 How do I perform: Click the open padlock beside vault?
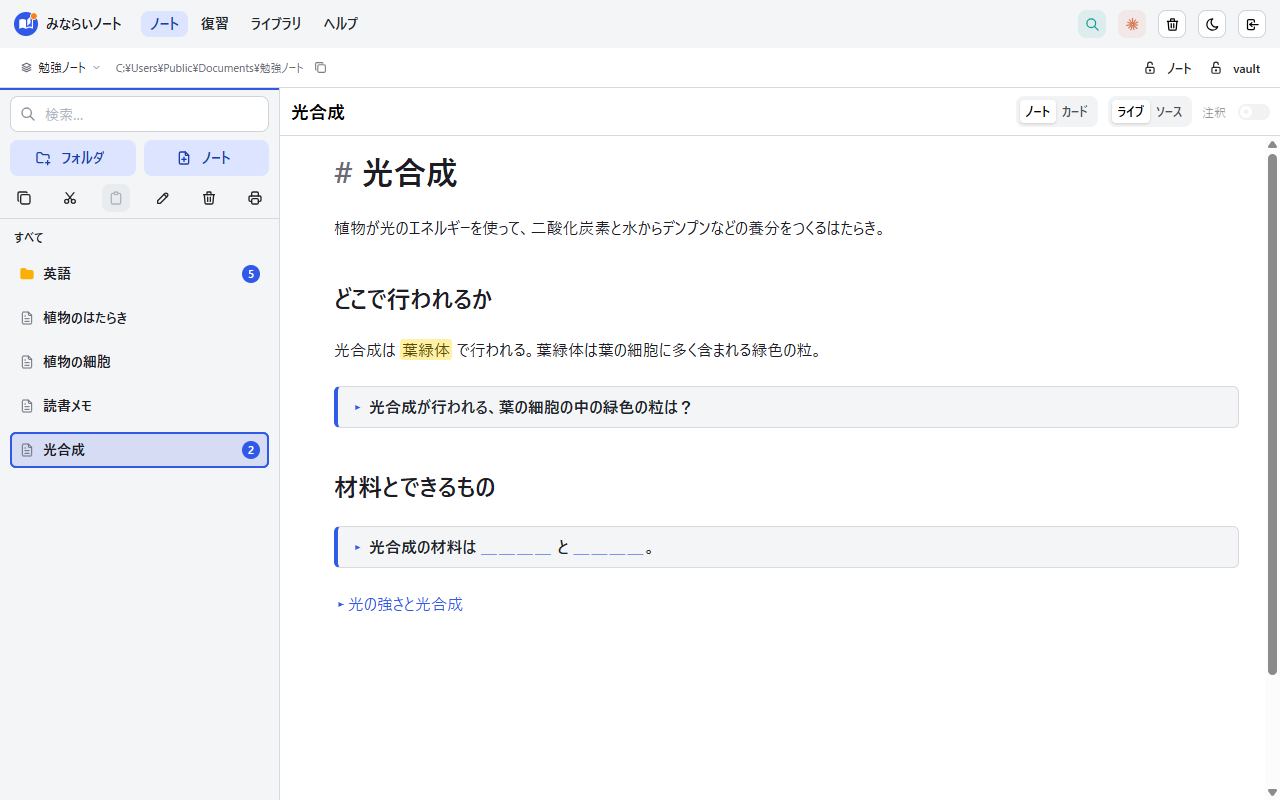[x=1216, y=68]
